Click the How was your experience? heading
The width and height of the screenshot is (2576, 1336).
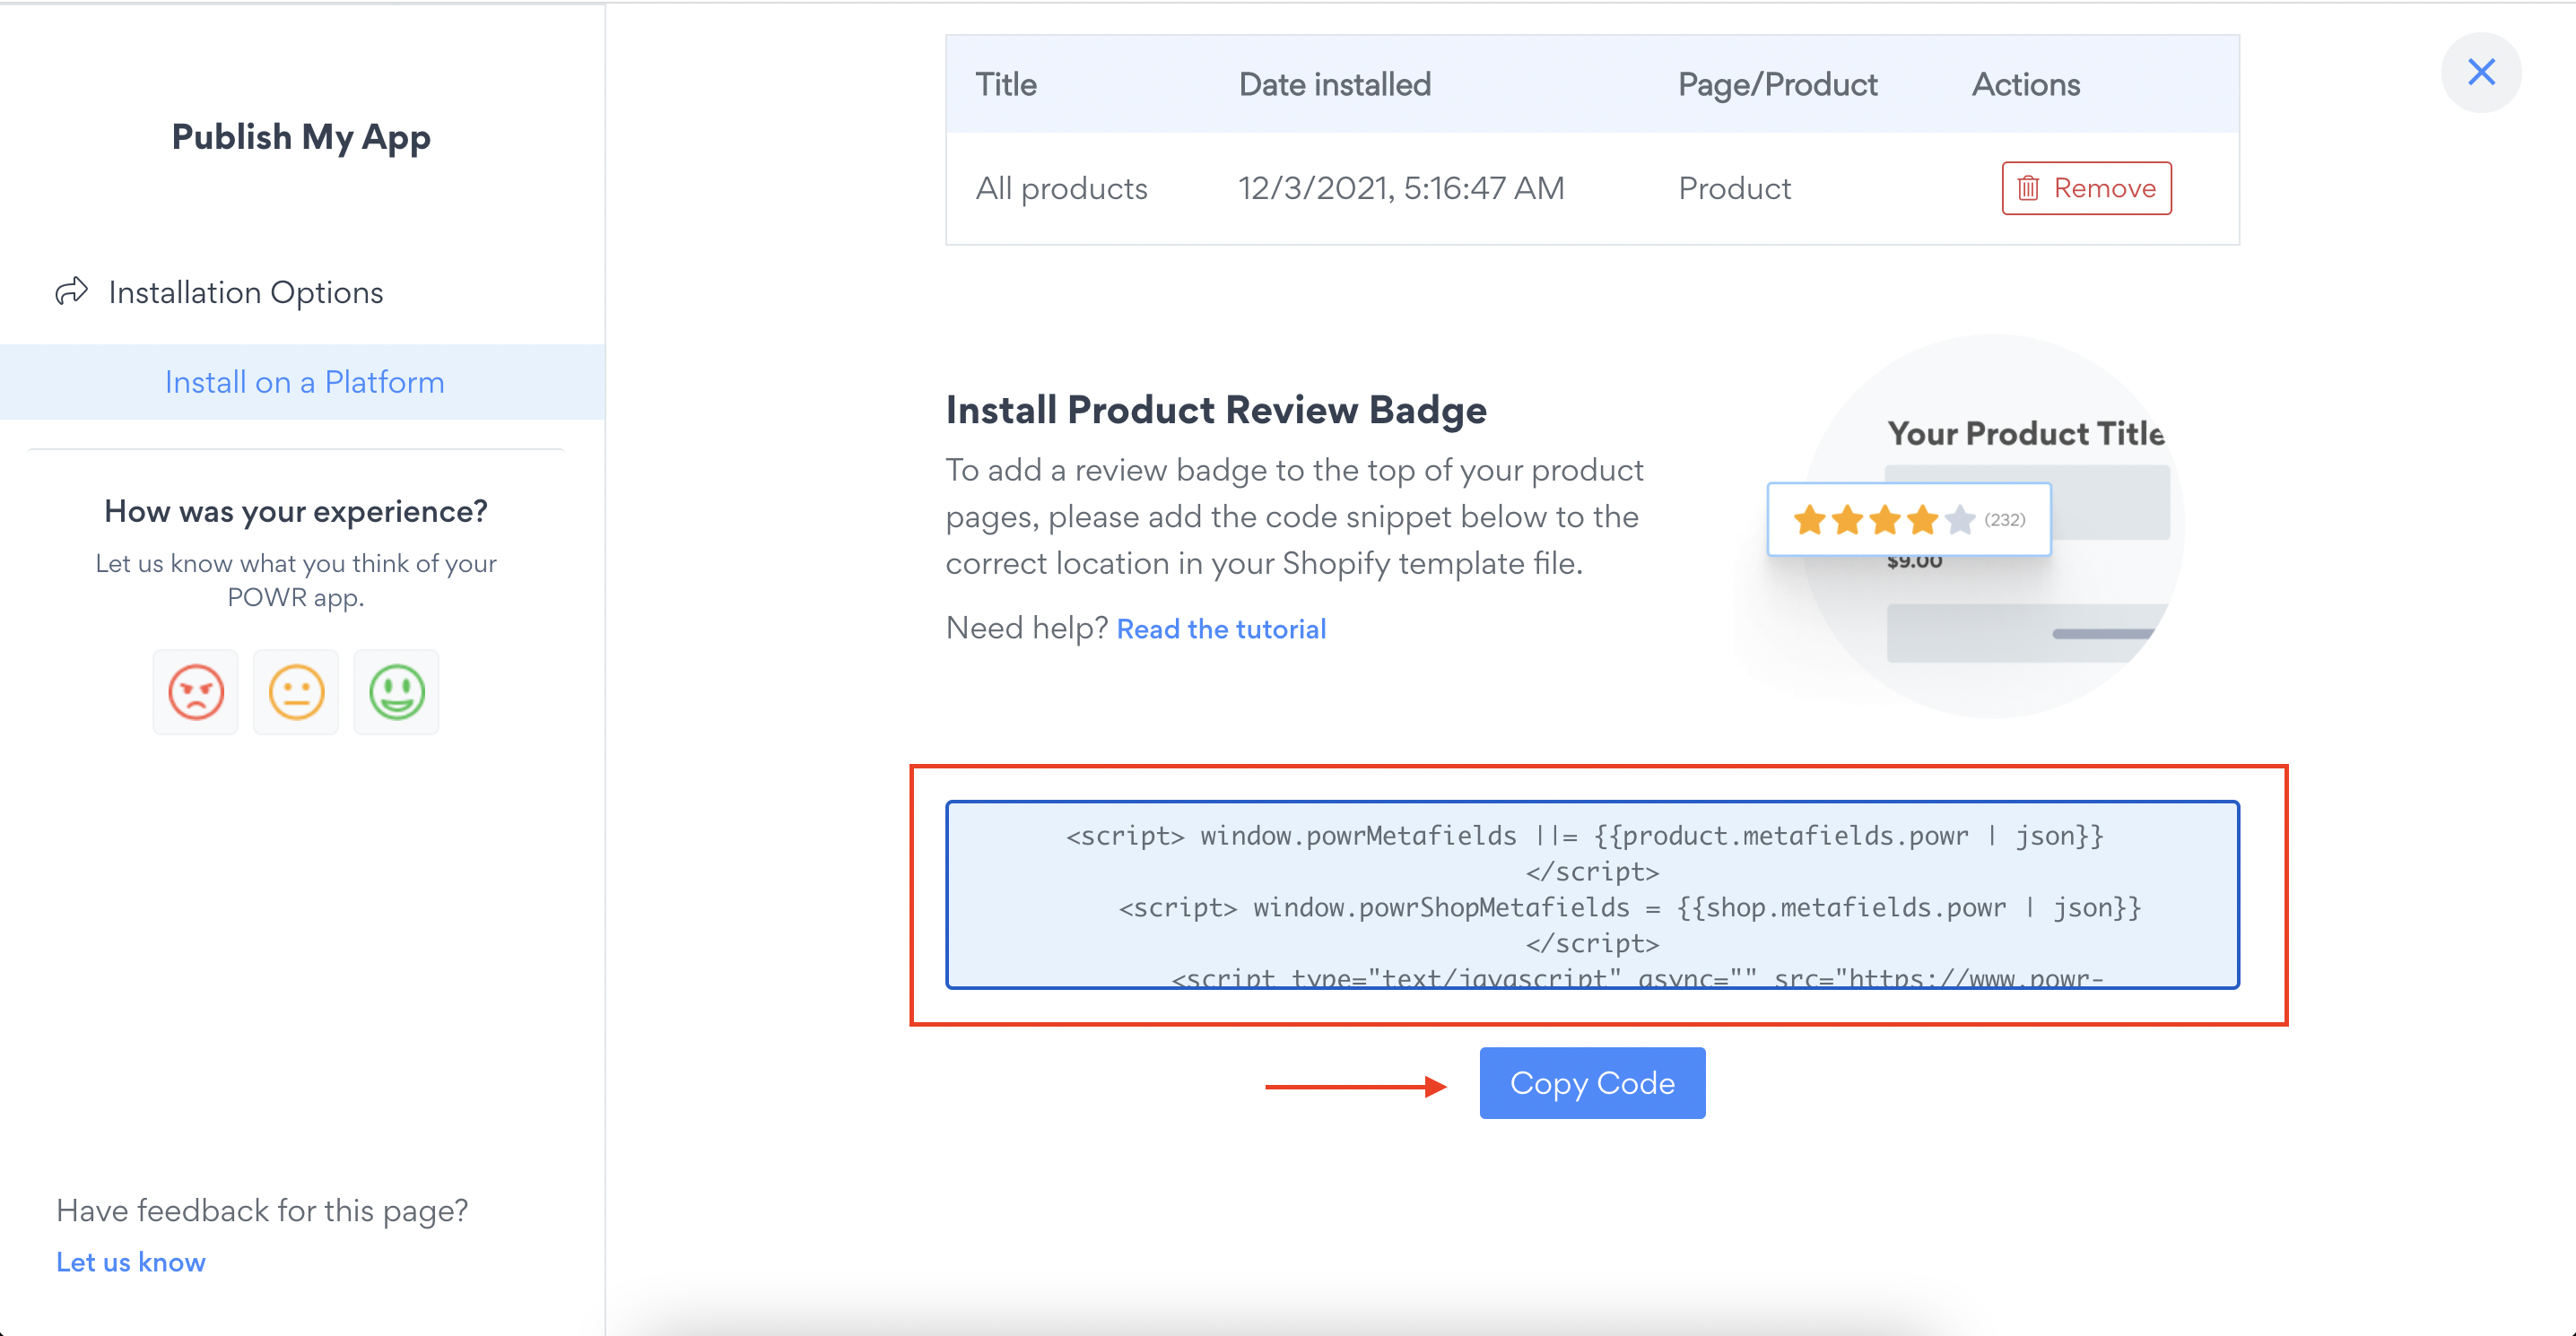point(296,511)
